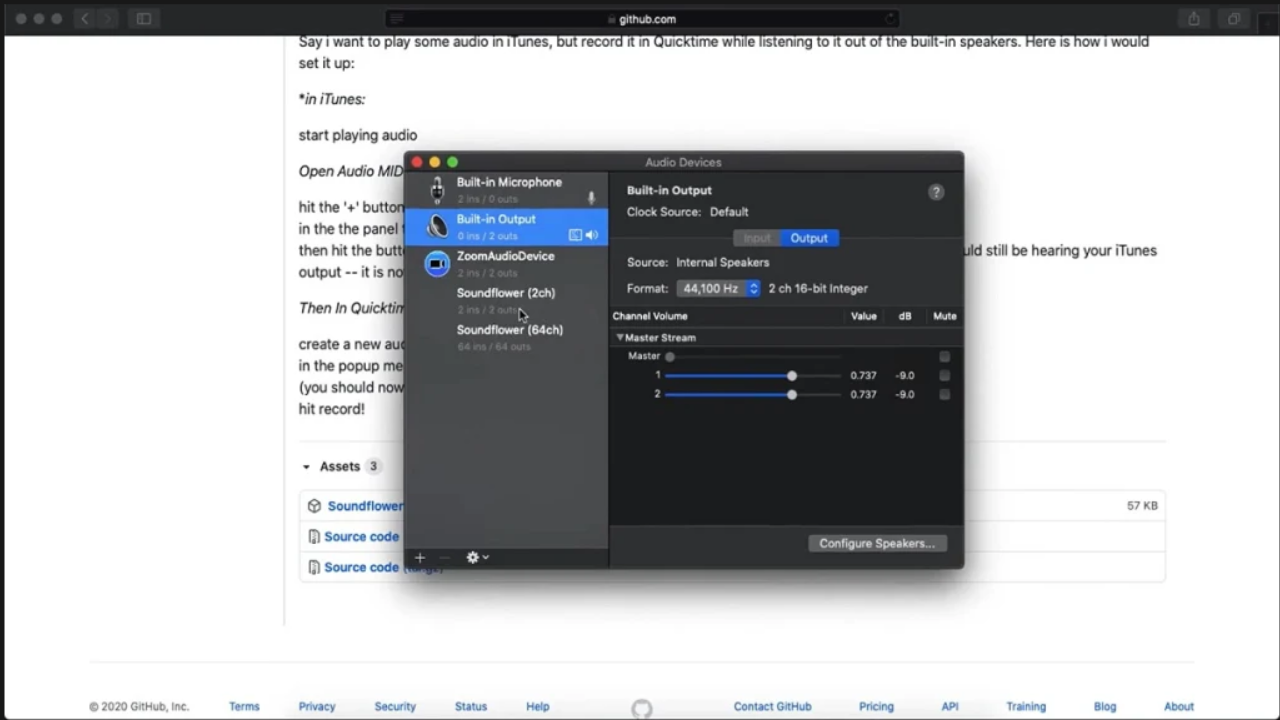Open the help question mark button
The image size is (1280, 720).
(936, 192)
